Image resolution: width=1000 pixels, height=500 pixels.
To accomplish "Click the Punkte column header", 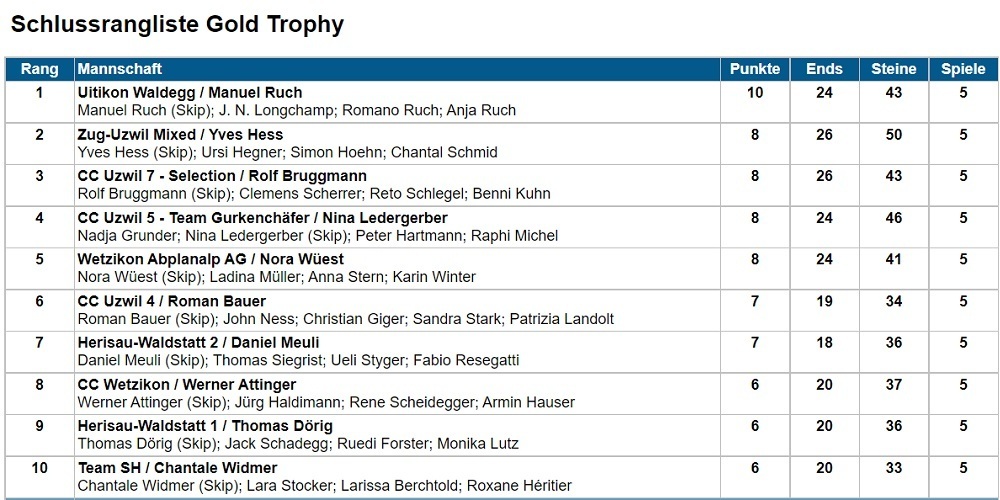I will tap(755, 69).
